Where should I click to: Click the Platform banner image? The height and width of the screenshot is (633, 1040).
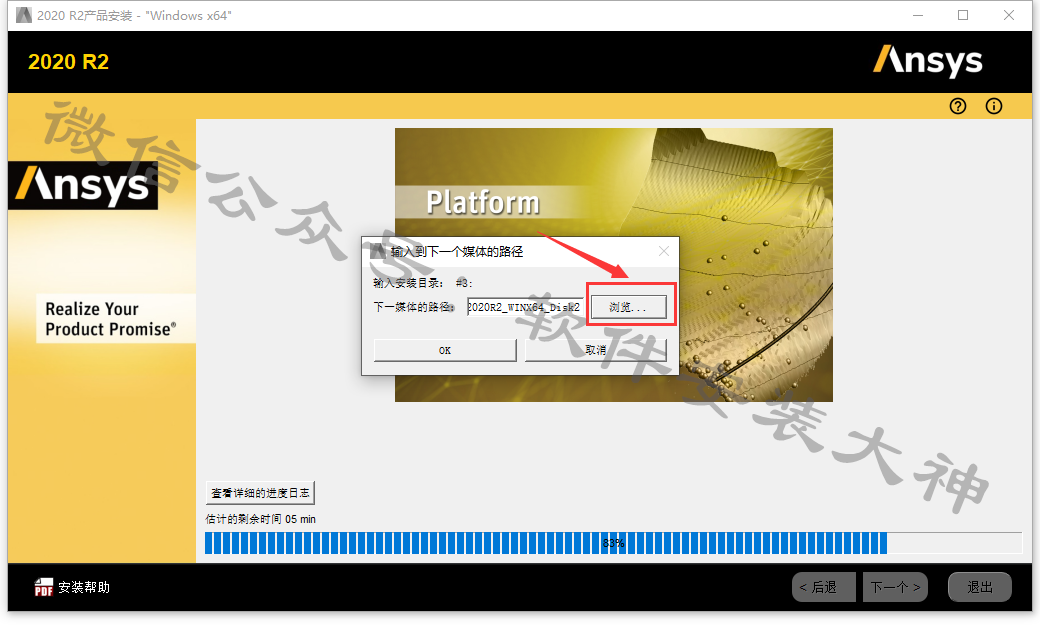tap(614, 265)
